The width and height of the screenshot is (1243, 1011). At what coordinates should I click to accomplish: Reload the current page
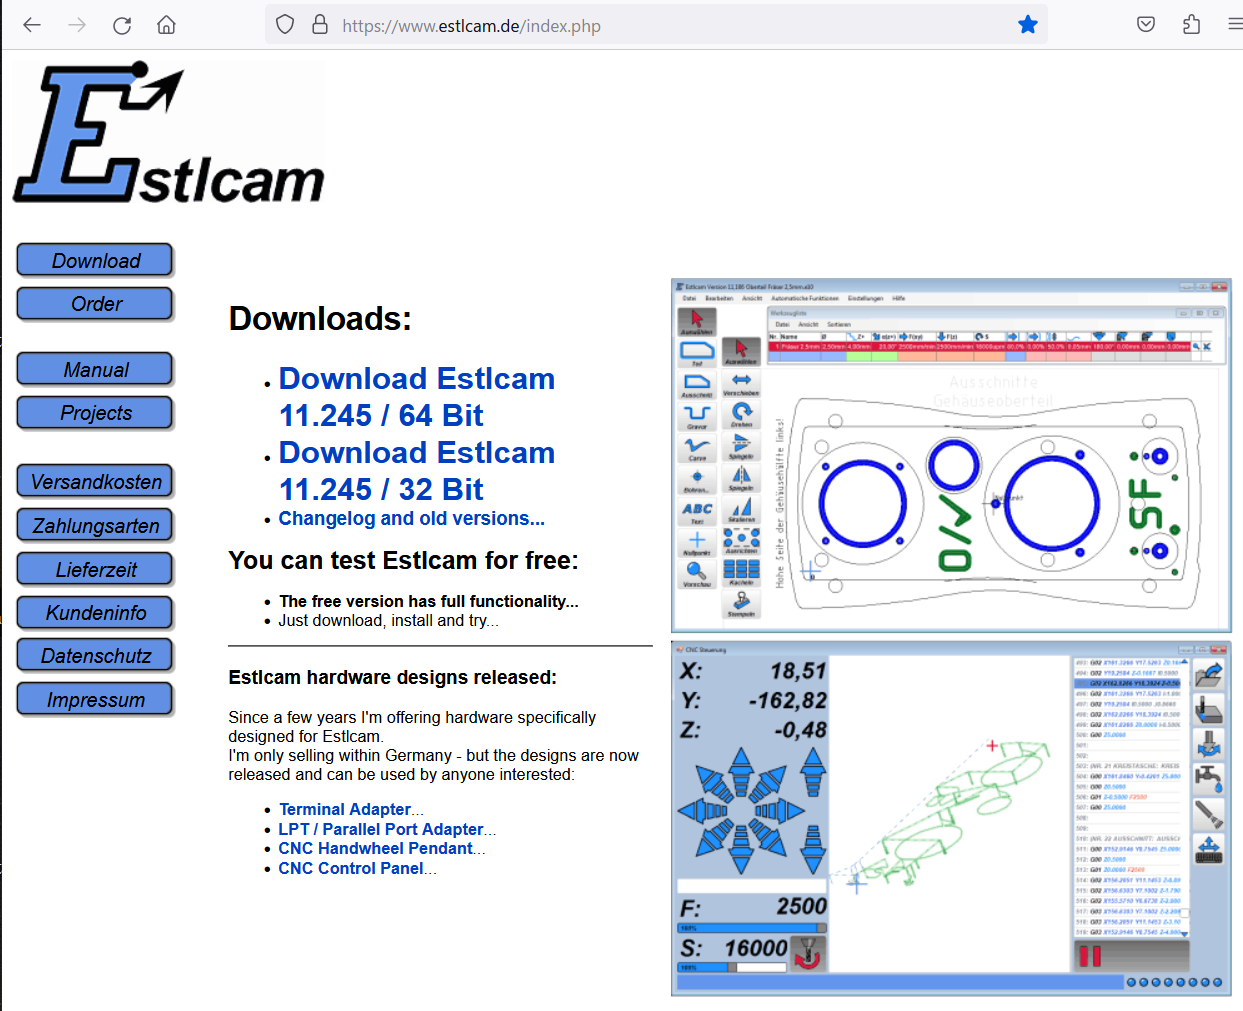122,25
